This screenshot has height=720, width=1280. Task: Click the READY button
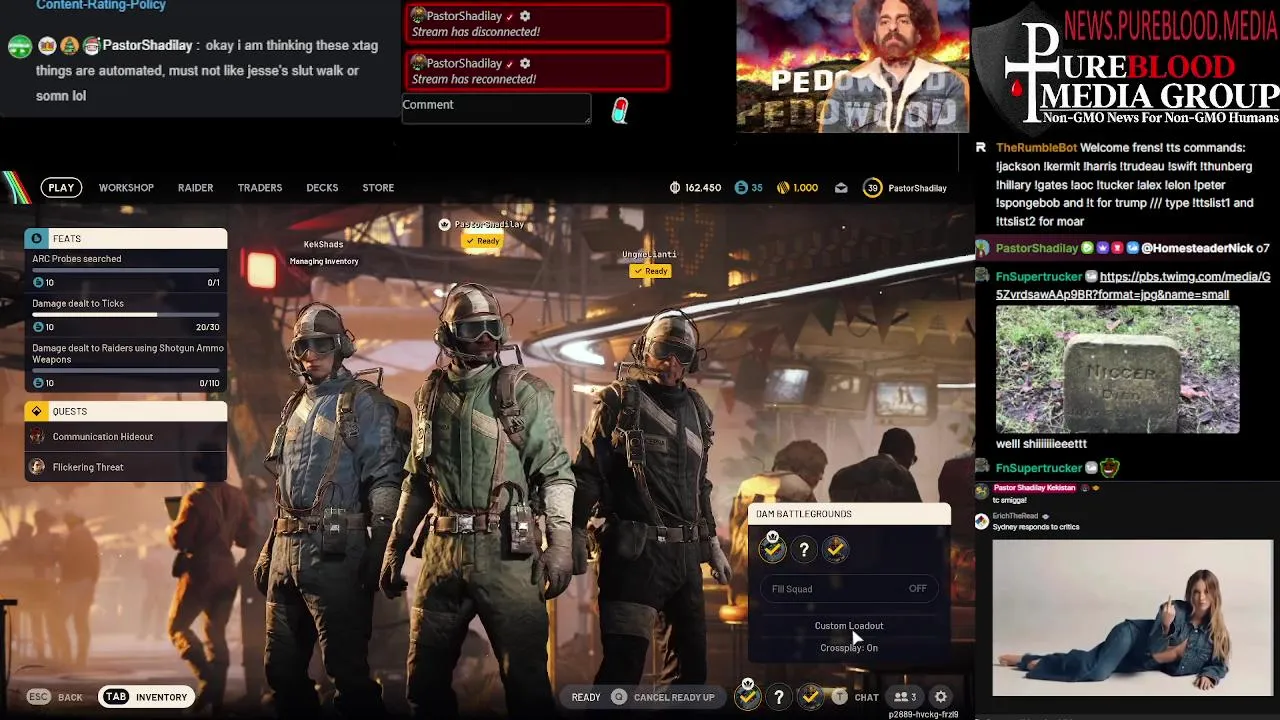tap(586, 697)
